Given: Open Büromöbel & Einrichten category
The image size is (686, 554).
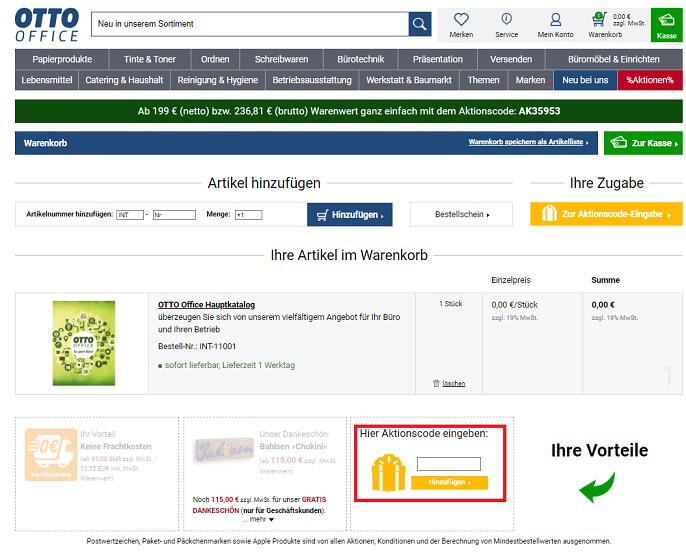Looking at the screenshot, I should pyautogui.click(x=614, y=59).
